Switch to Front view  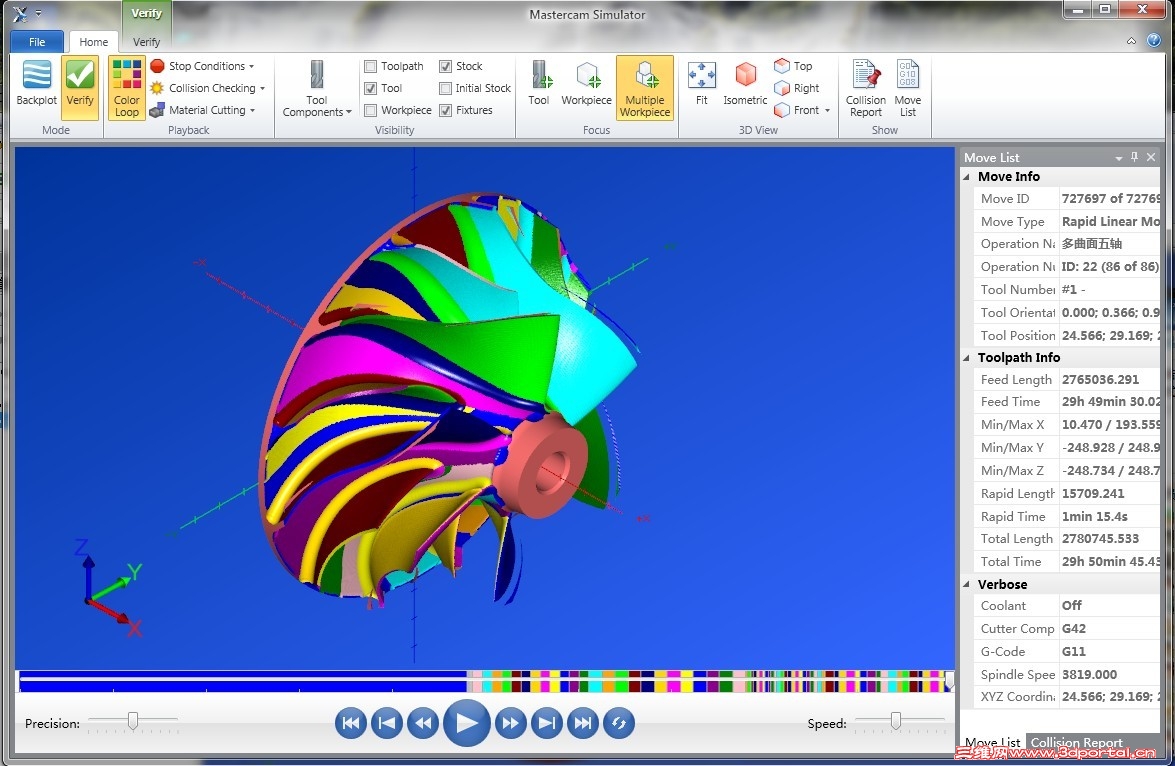[797, 110]
